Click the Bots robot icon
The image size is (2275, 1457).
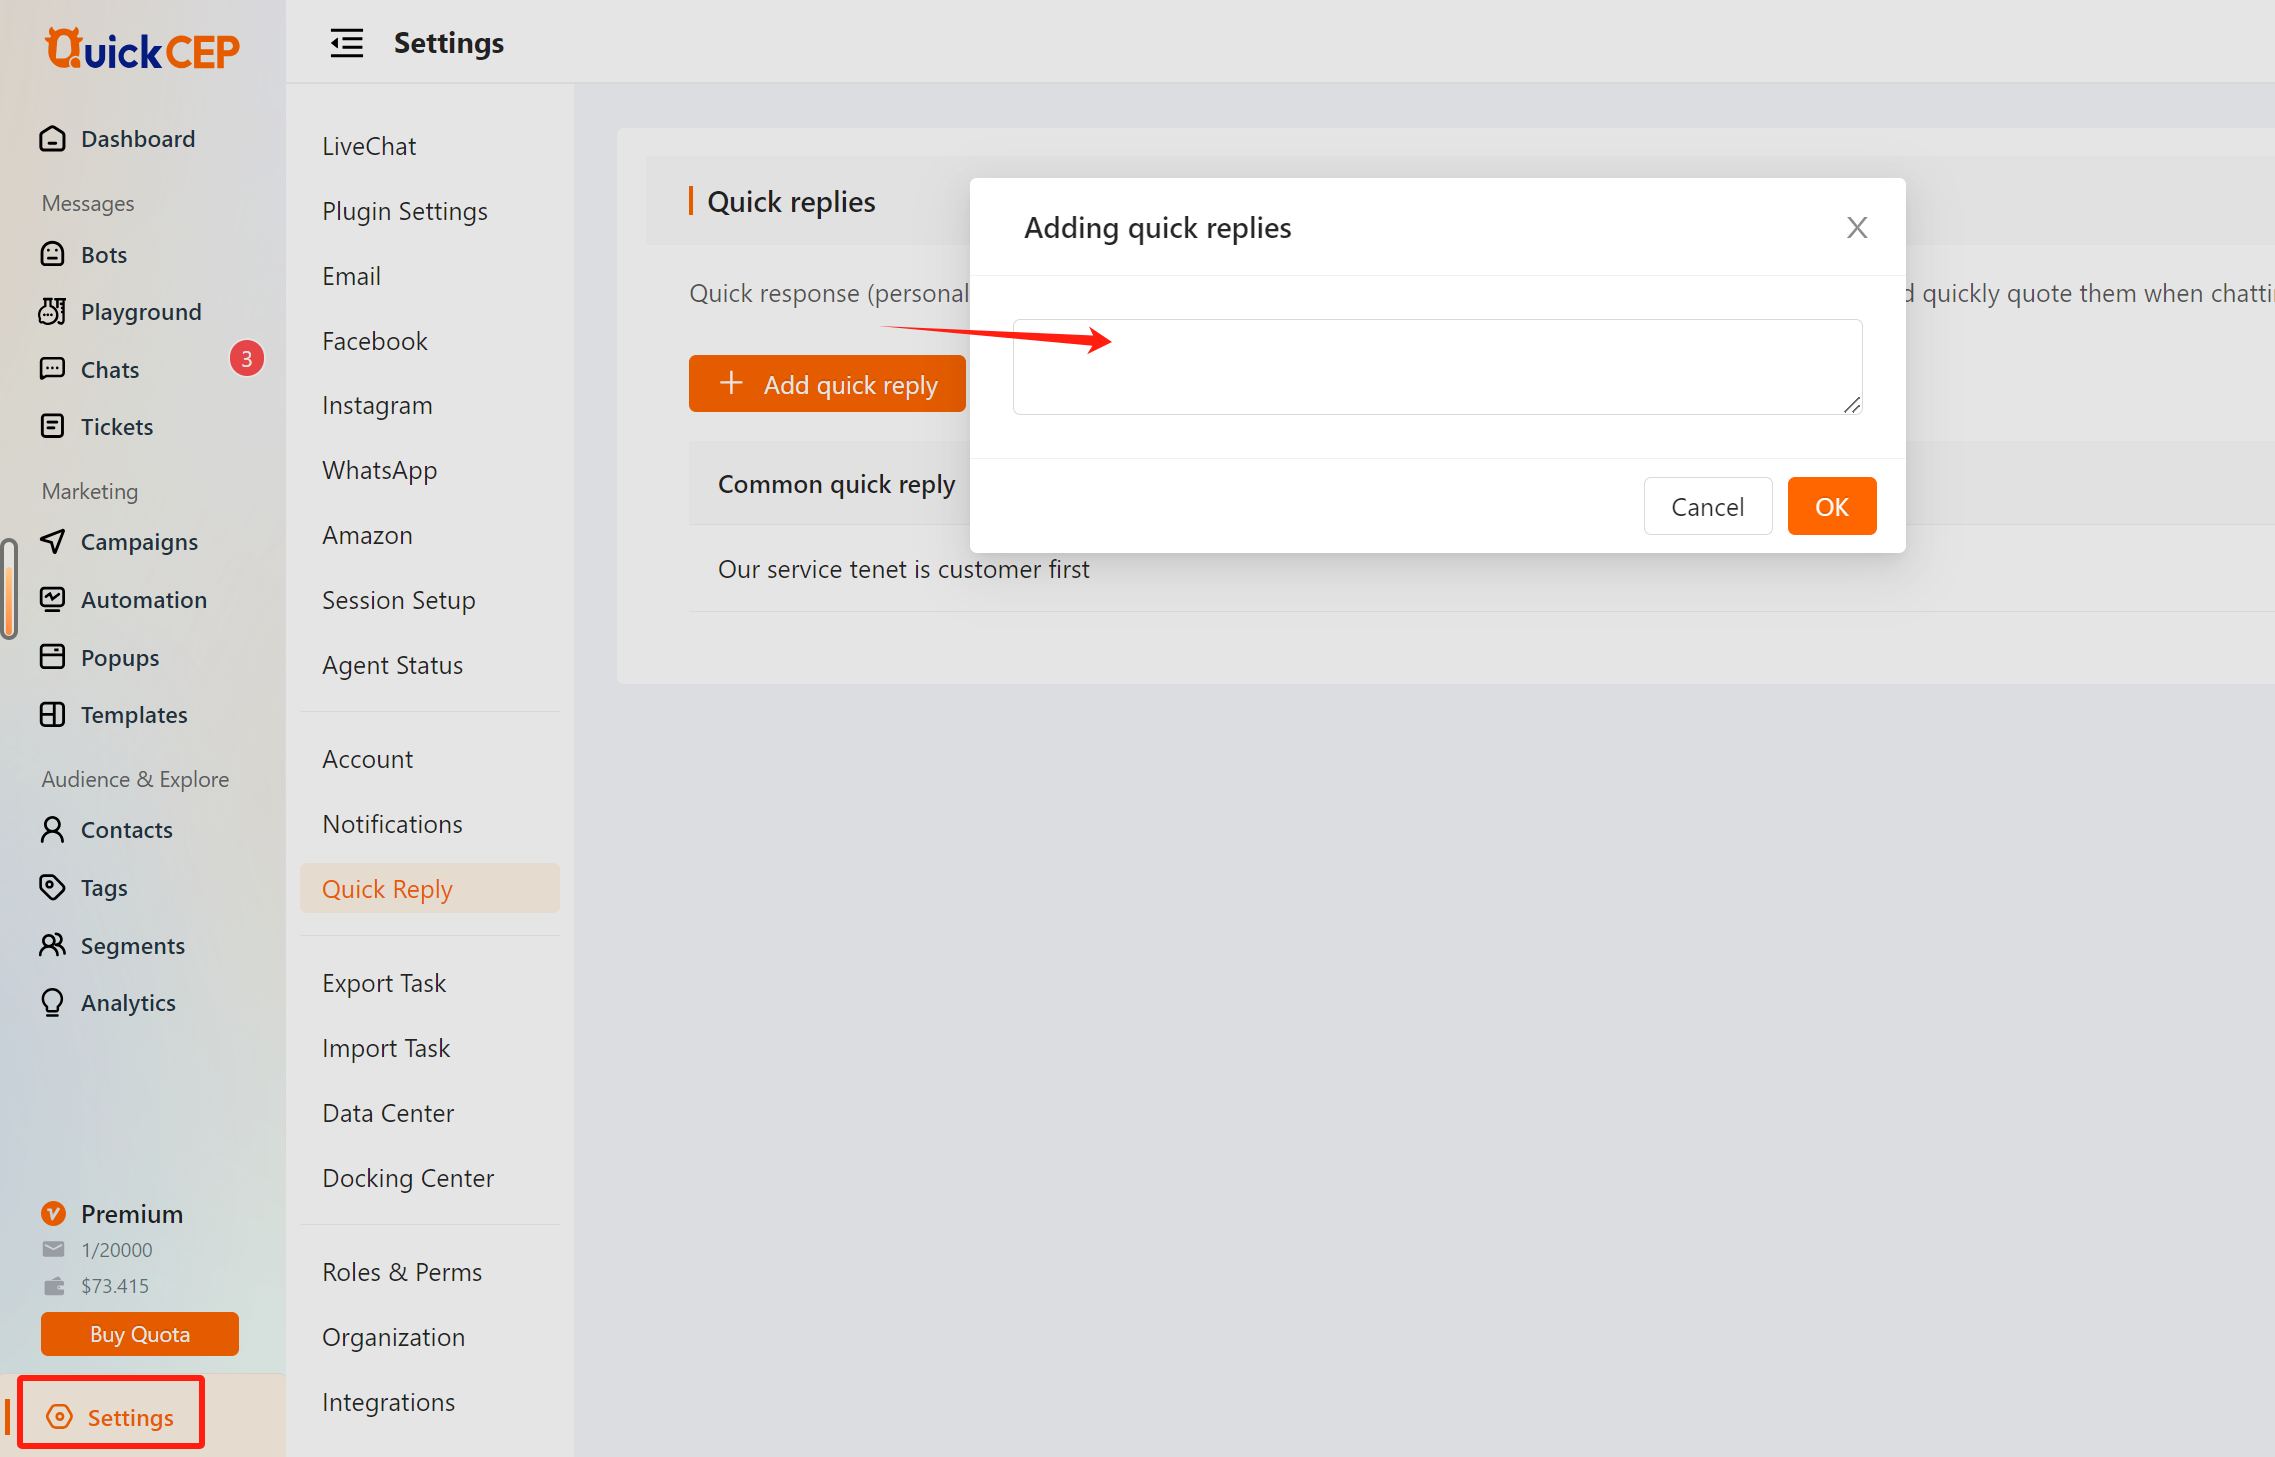[52, 254]
